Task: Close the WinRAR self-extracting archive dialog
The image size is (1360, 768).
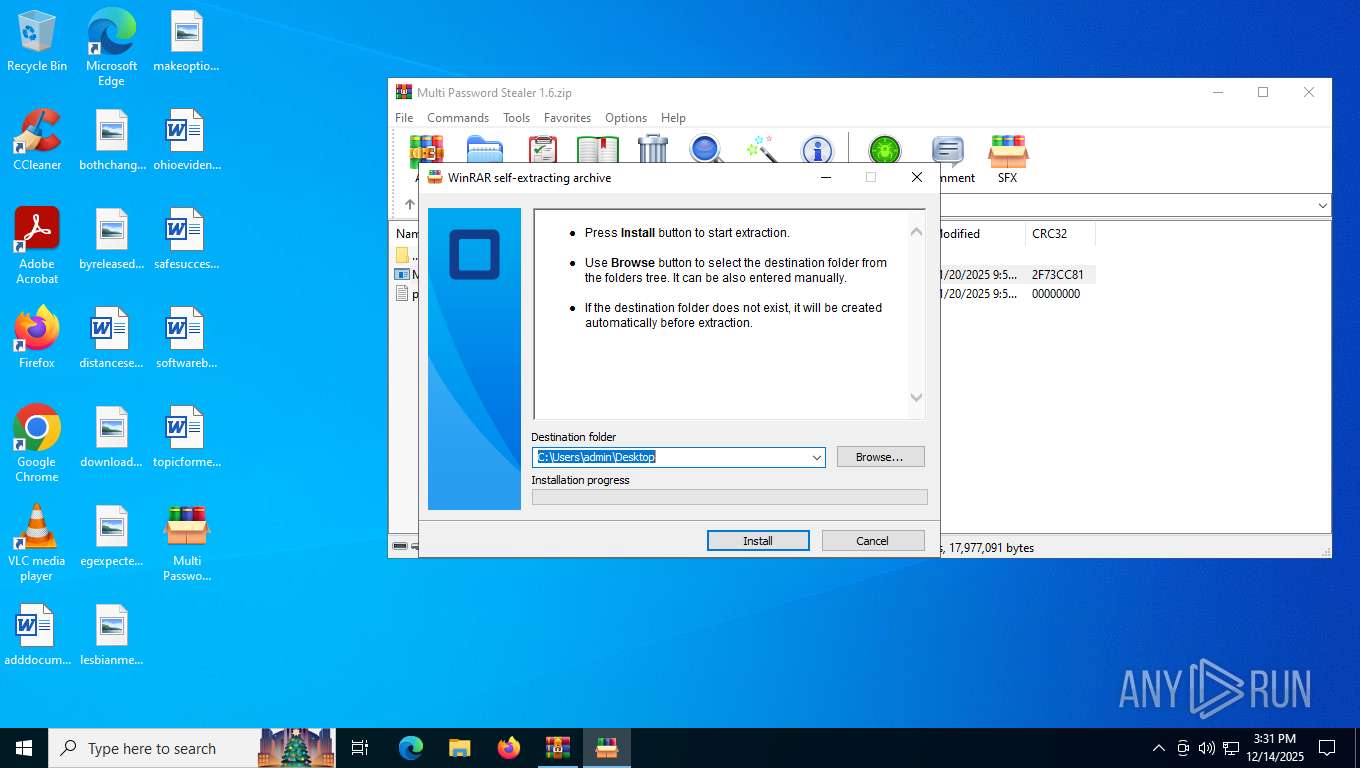Action: 916,177
